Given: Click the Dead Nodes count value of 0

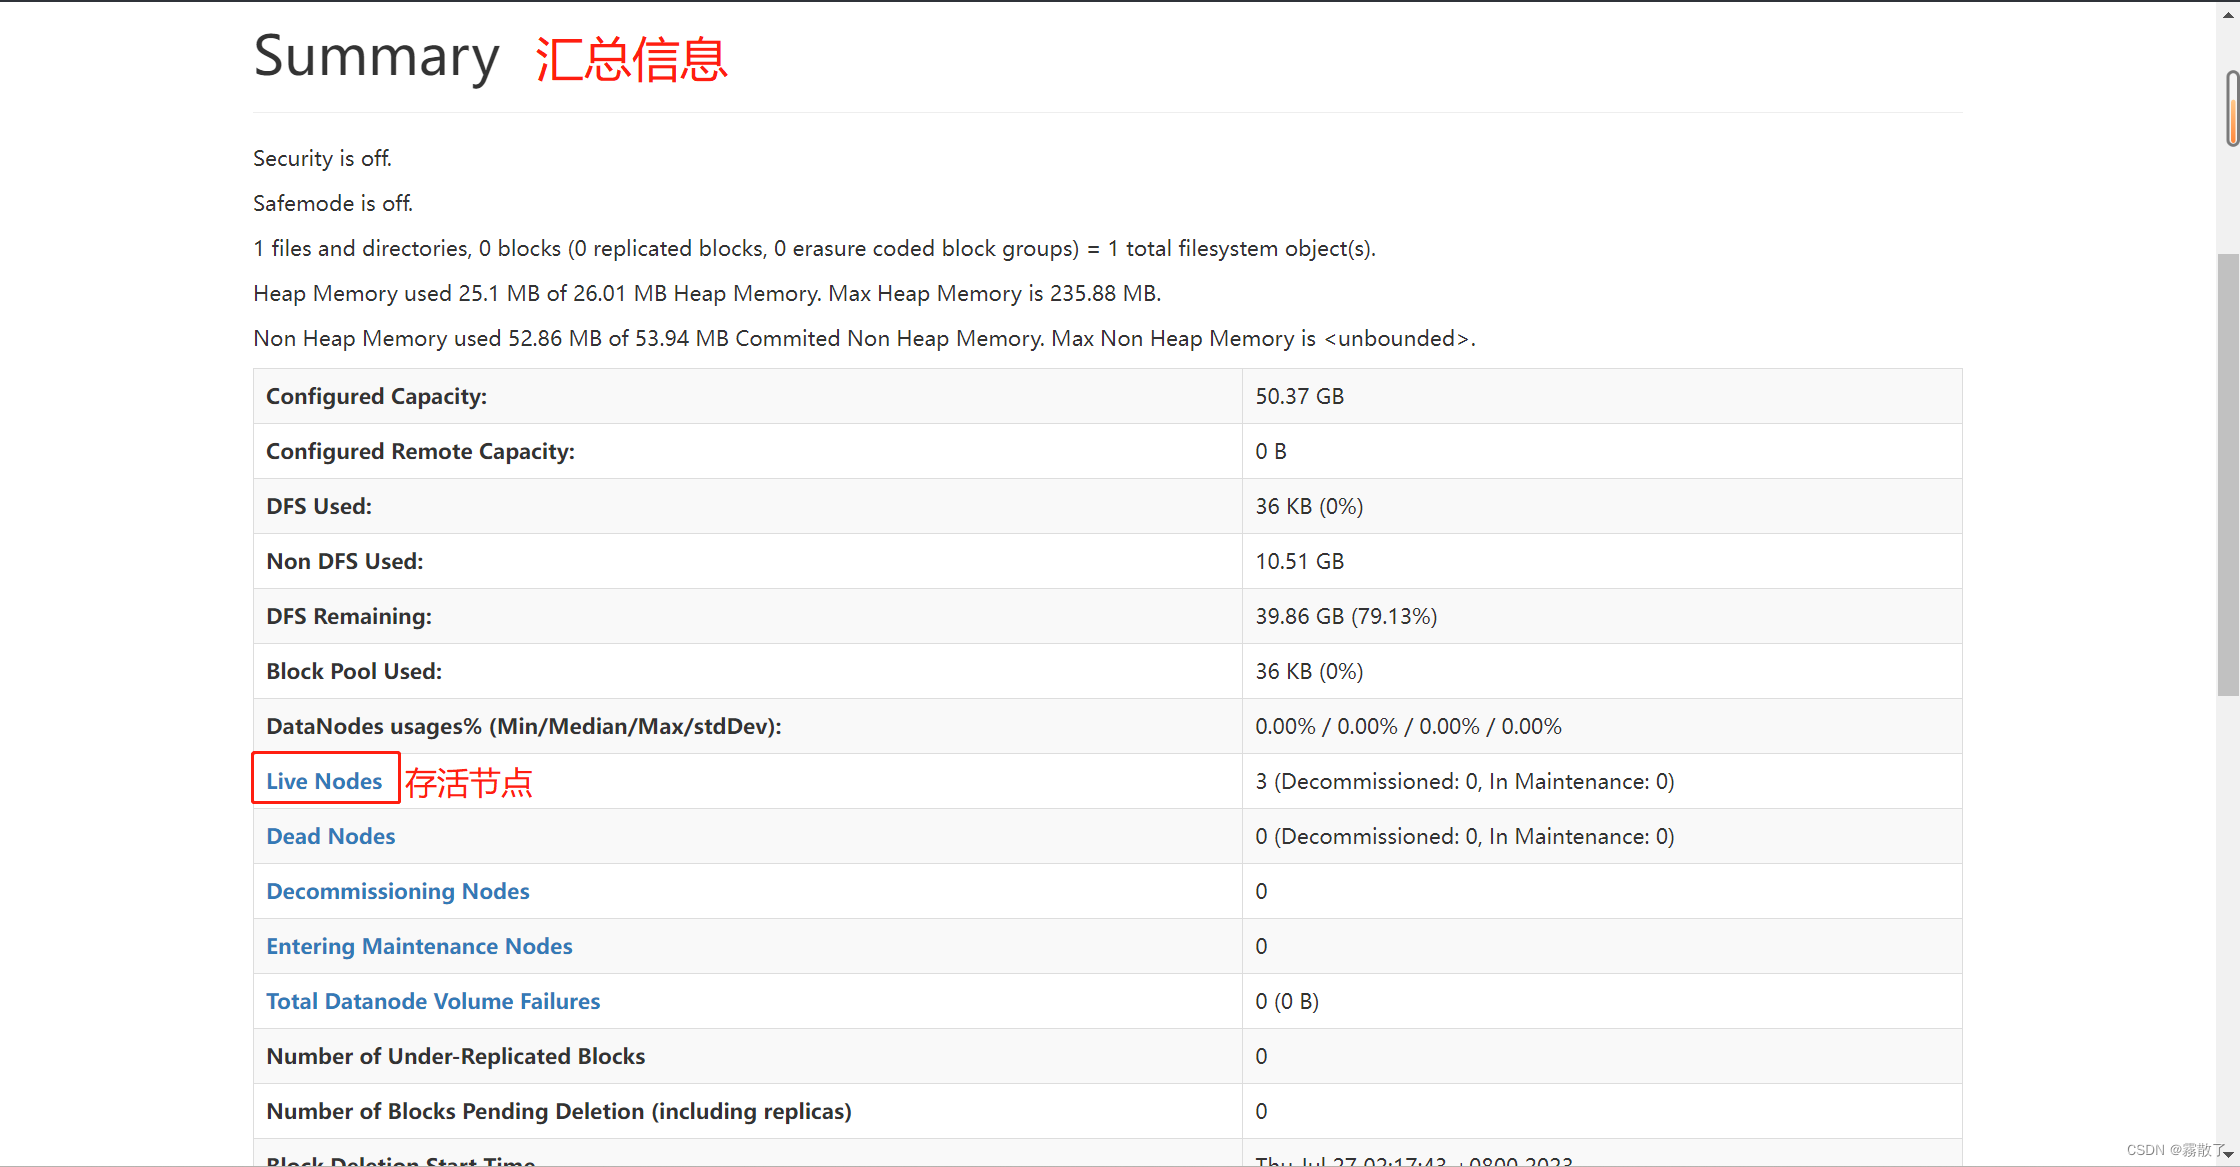Looking at the screenshot, I should [1464, 836].
